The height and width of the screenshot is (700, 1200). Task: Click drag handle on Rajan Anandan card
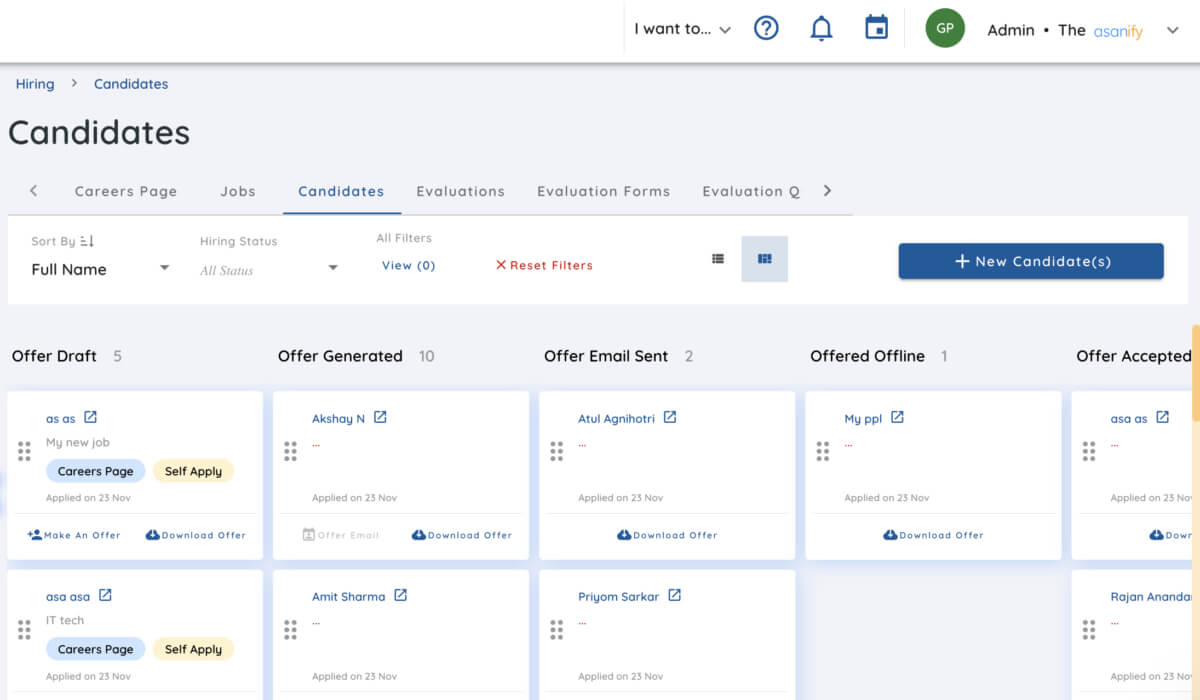coord(1088,629)
